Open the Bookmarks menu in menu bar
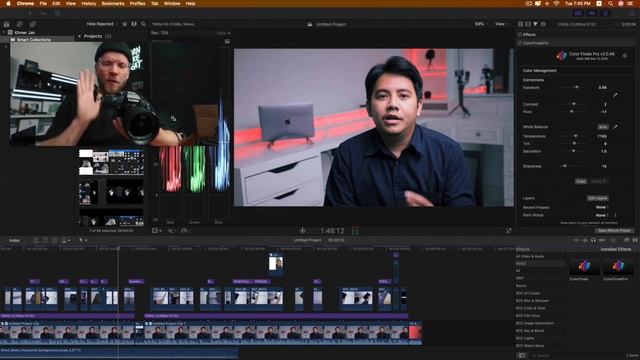The width and height of the screenshot is (640, 360). [x=113, y=3]
